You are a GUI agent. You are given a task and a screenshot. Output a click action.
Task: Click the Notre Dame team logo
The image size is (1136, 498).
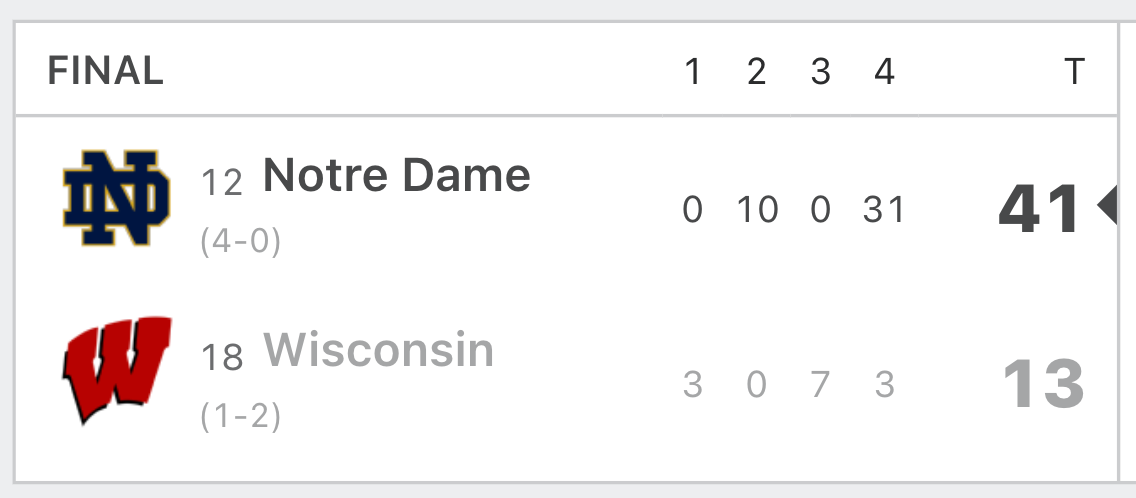coord(117,198)
